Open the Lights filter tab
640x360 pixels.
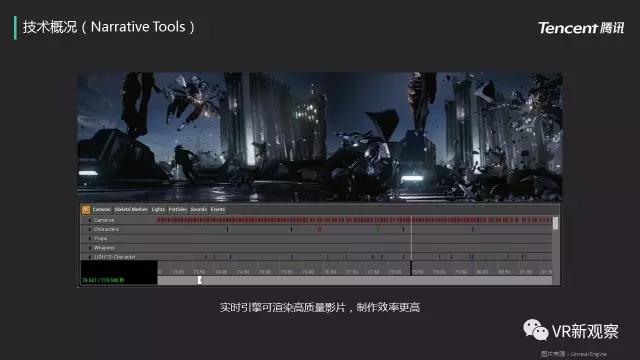[158, 210]
